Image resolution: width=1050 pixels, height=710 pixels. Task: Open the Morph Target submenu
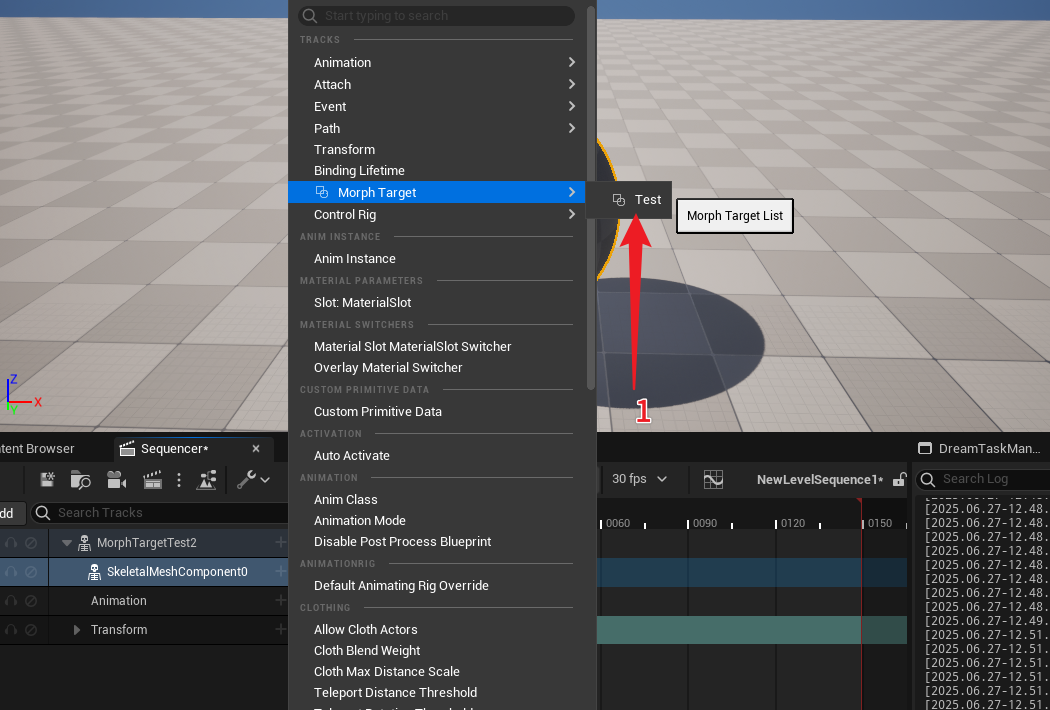437,192
